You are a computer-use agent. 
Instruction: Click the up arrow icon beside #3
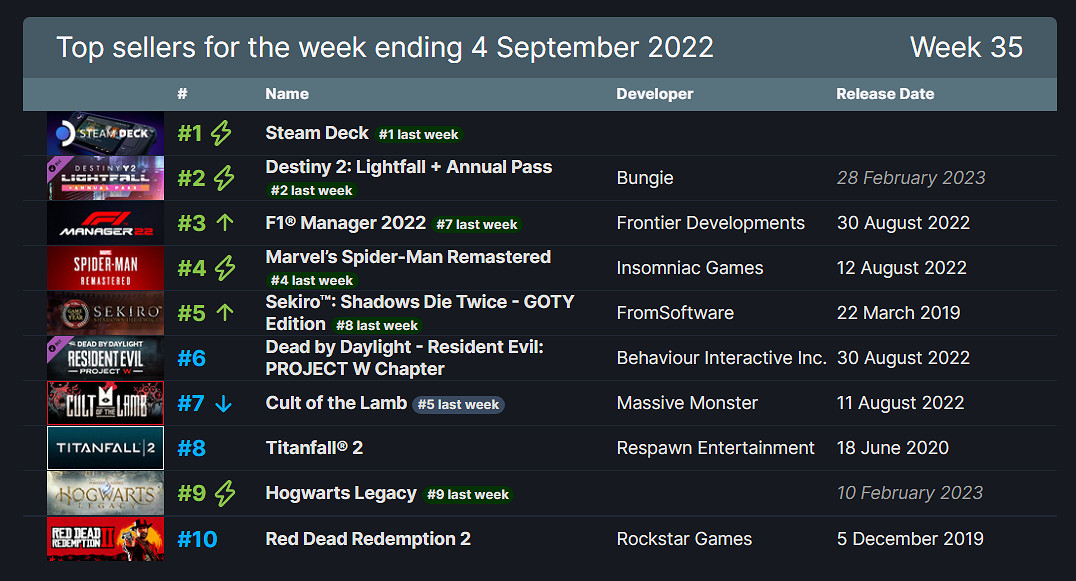tap(224, 223)
